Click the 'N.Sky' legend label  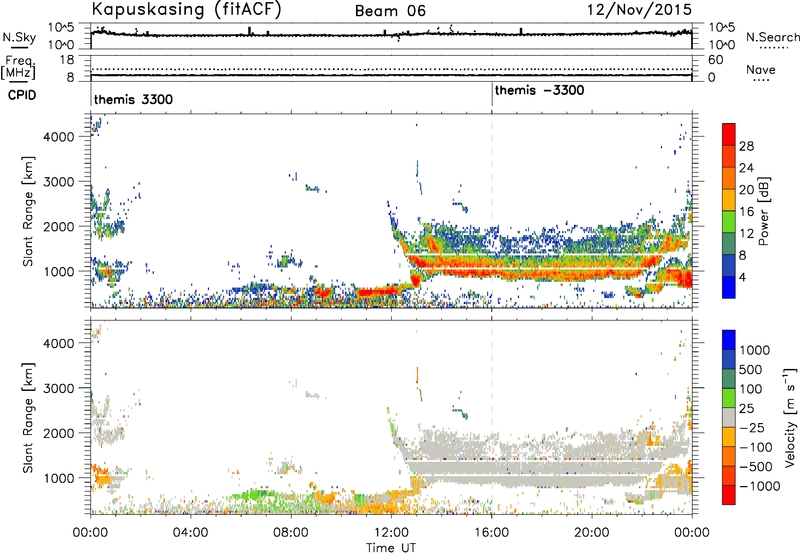tap(19, 37)
